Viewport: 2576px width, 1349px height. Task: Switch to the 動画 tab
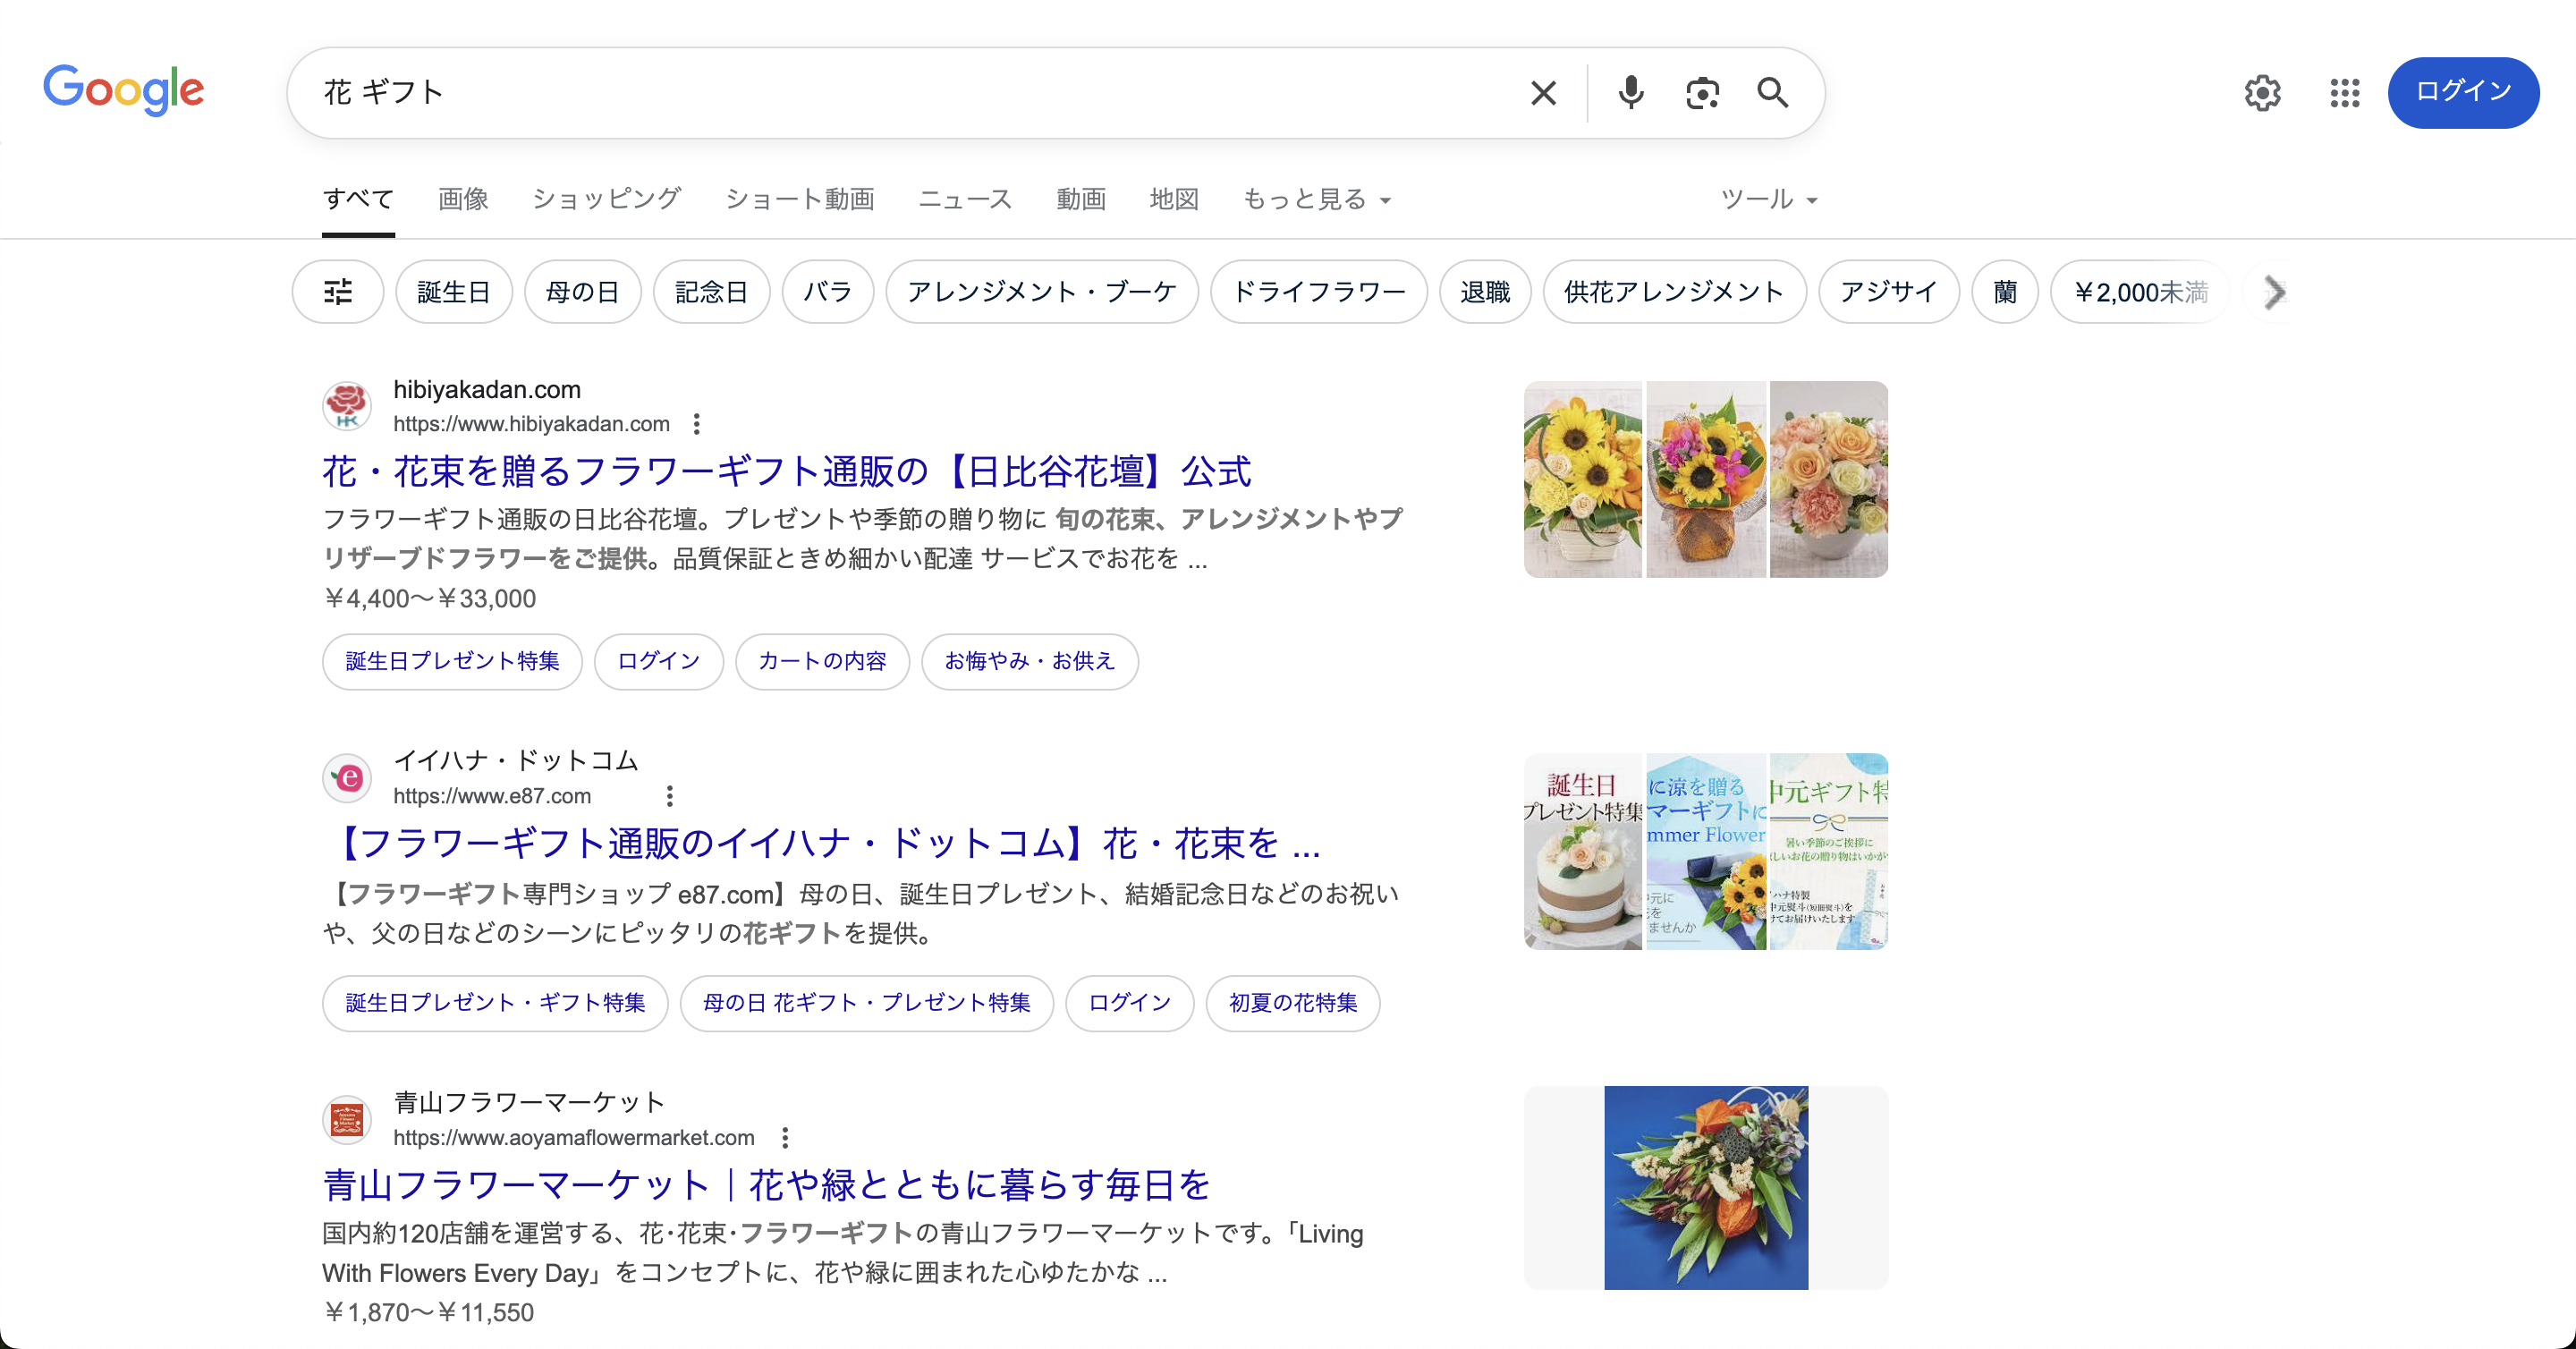1081,199
